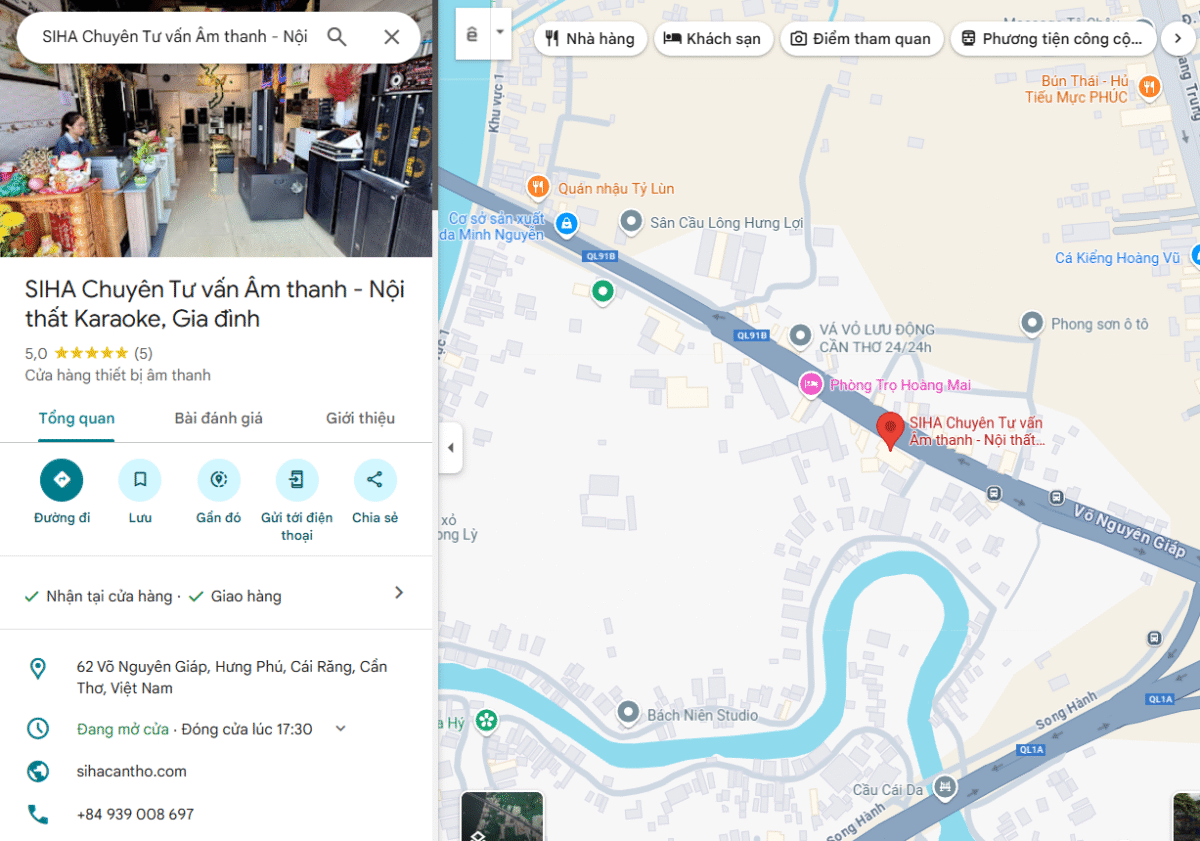Click the Gần đó nearby icon
The image size is (1200, 841).
(219, 480)
